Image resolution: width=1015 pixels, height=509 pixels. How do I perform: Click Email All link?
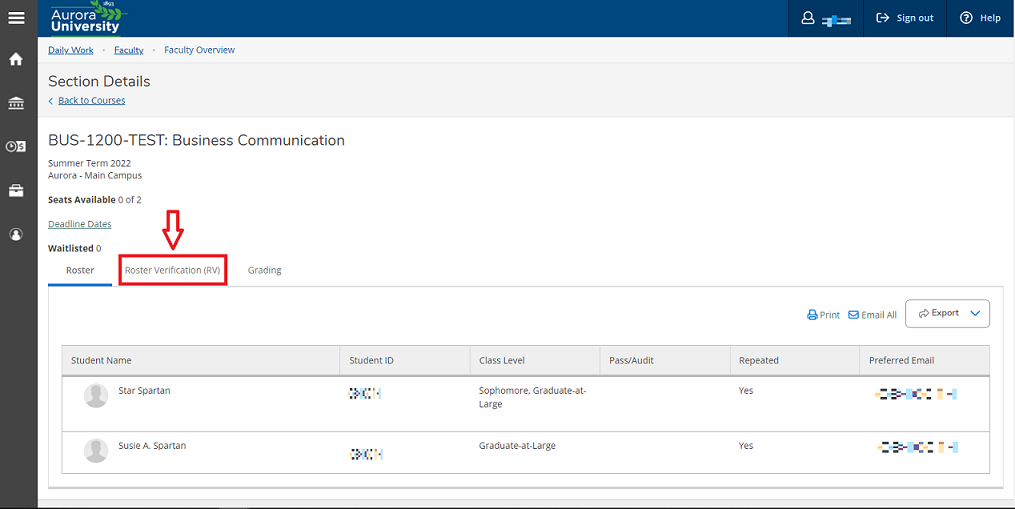(x=873, y=315)
